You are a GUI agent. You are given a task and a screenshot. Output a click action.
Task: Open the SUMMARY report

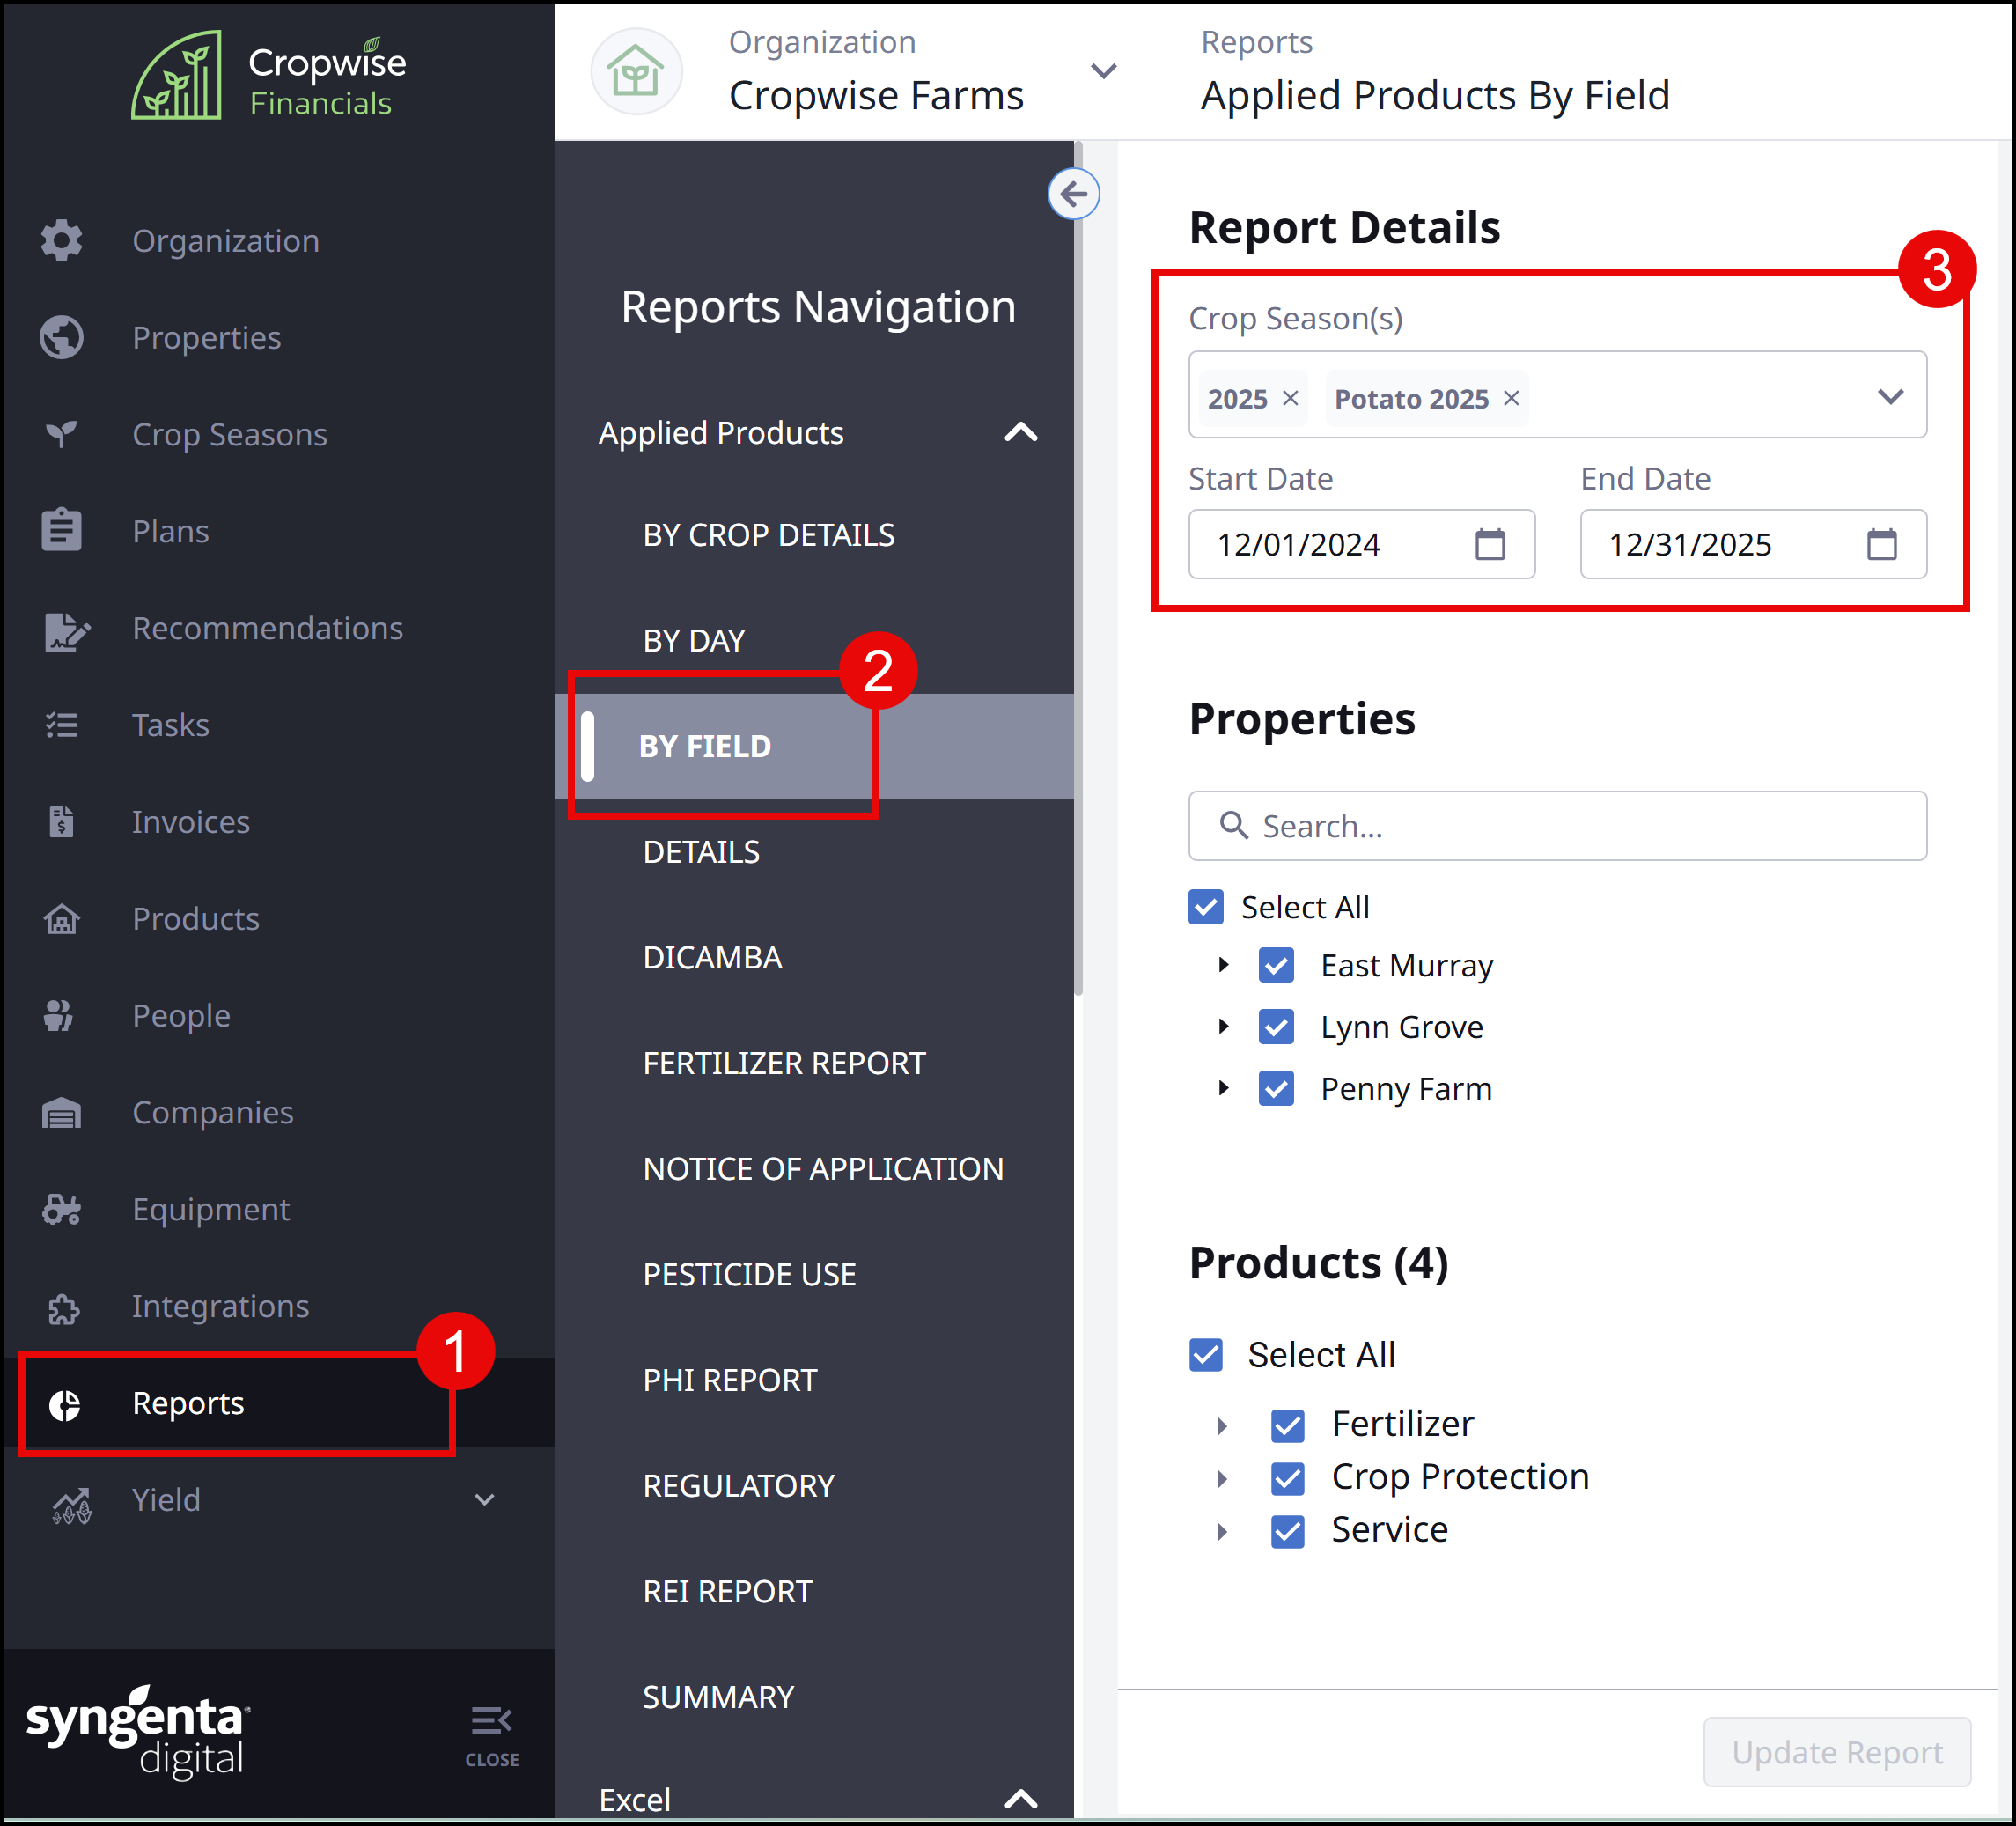point(718,1697)
